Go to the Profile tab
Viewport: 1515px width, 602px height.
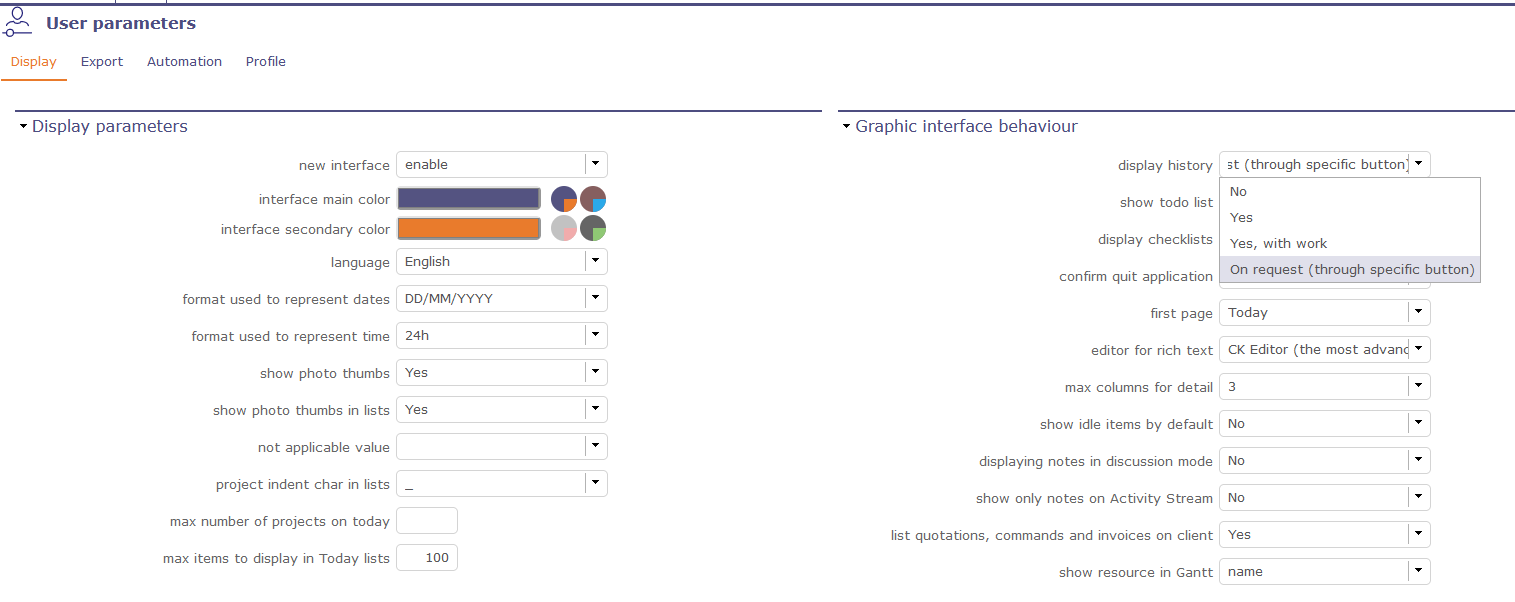click(266, 62)
